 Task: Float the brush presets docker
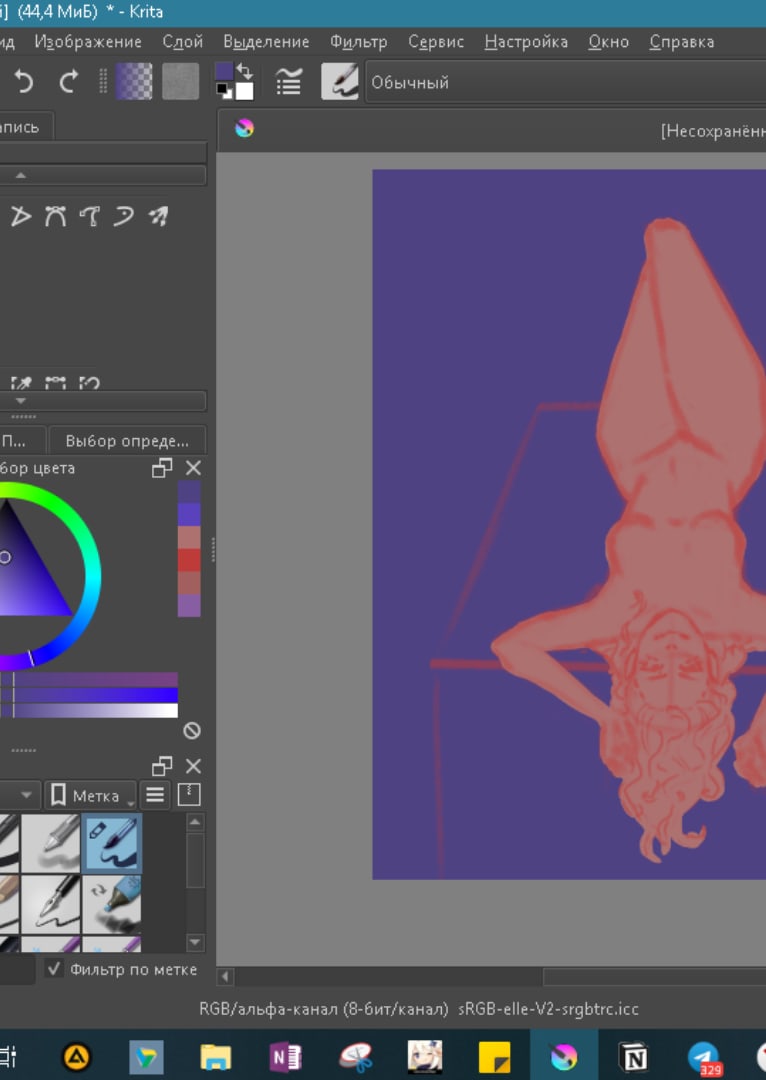click(163, 766)
